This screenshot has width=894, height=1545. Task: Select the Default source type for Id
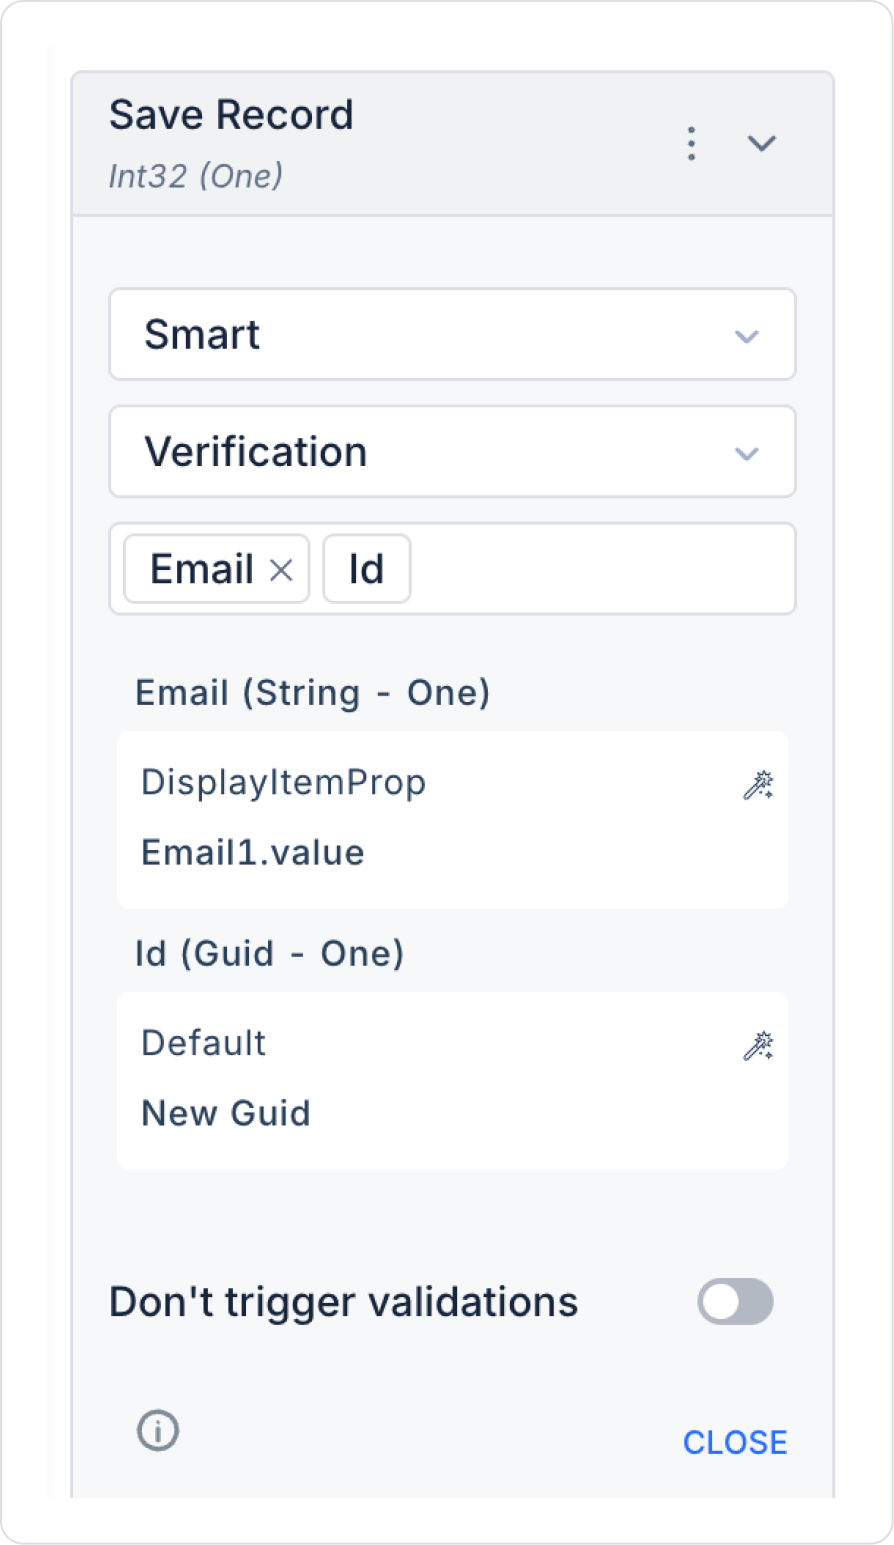point(204,1044)
